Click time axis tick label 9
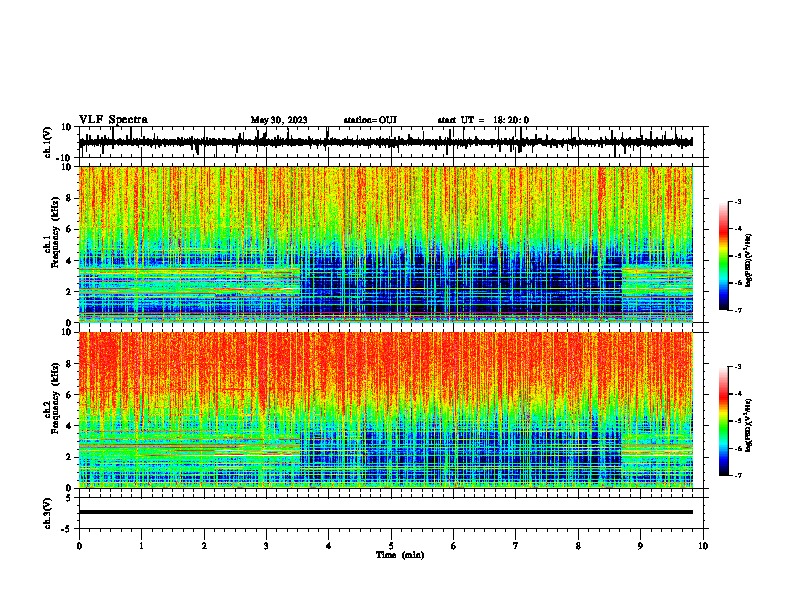Viewport: 792px width, 612px height. point(640,546)
